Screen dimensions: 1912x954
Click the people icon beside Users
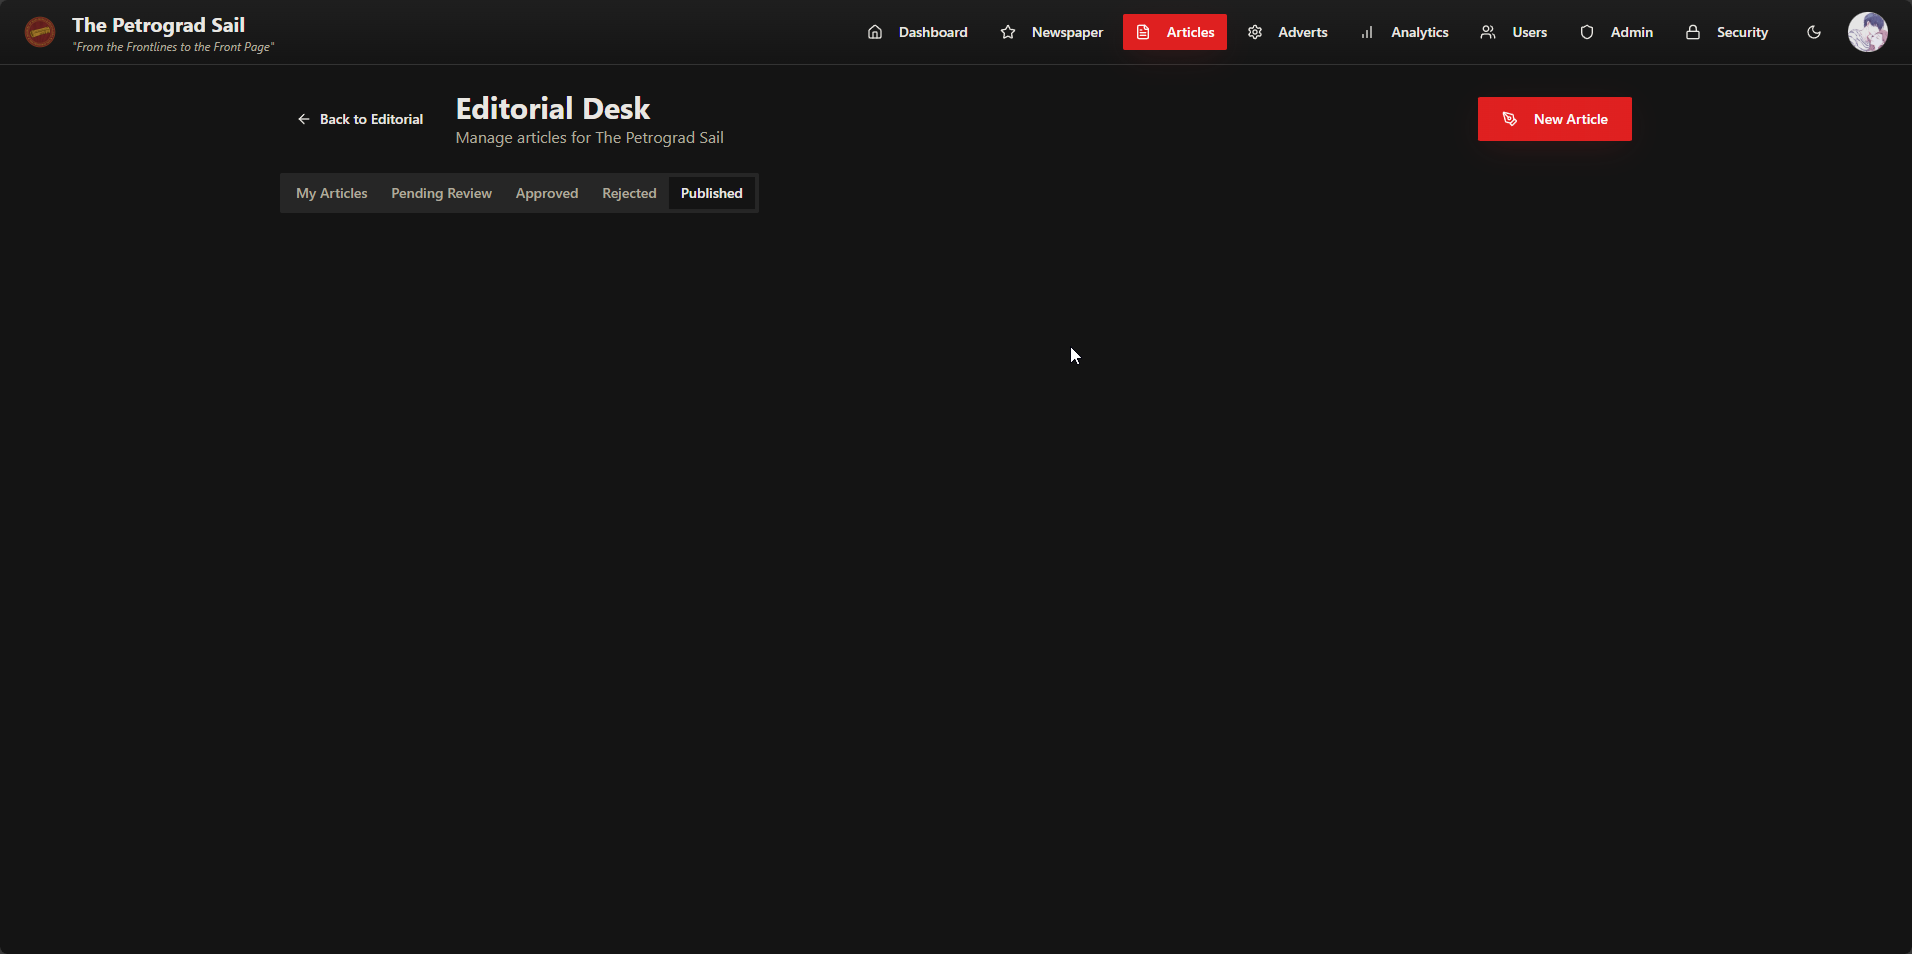pyautogui.click(x=1488, y=32)
